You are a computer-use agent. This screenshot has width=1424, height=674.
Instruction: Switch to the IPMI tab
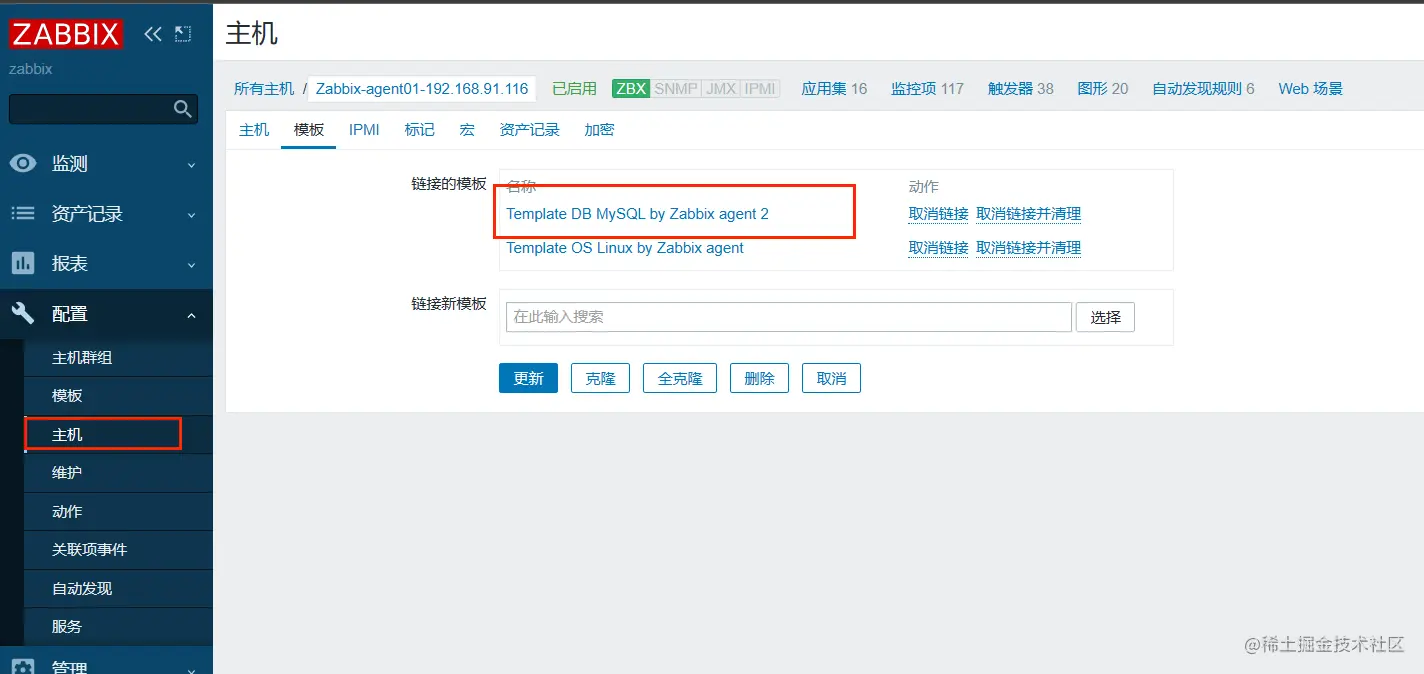(x=364, y=130)
